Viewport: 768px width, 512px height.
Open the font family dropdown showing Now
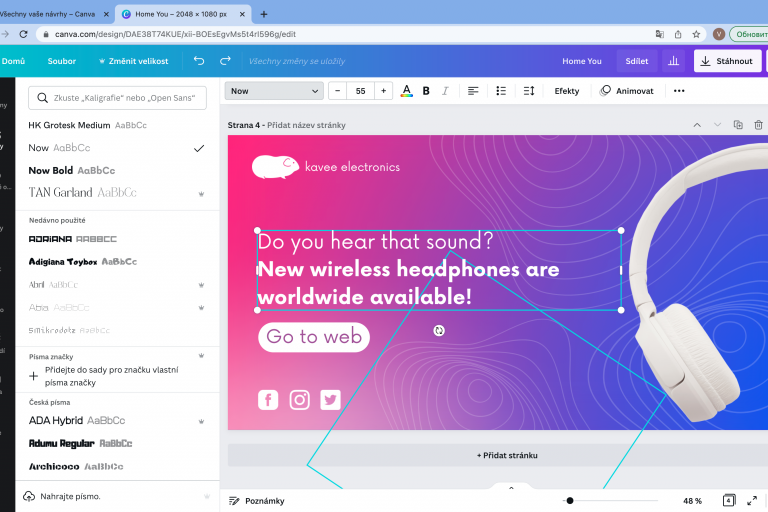[274, 91]
